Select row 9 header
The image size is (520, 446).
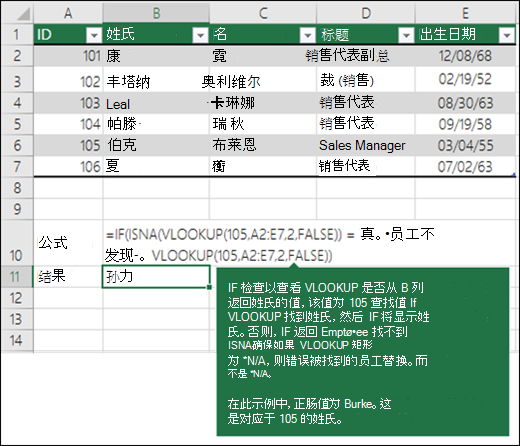pos(17,209)
